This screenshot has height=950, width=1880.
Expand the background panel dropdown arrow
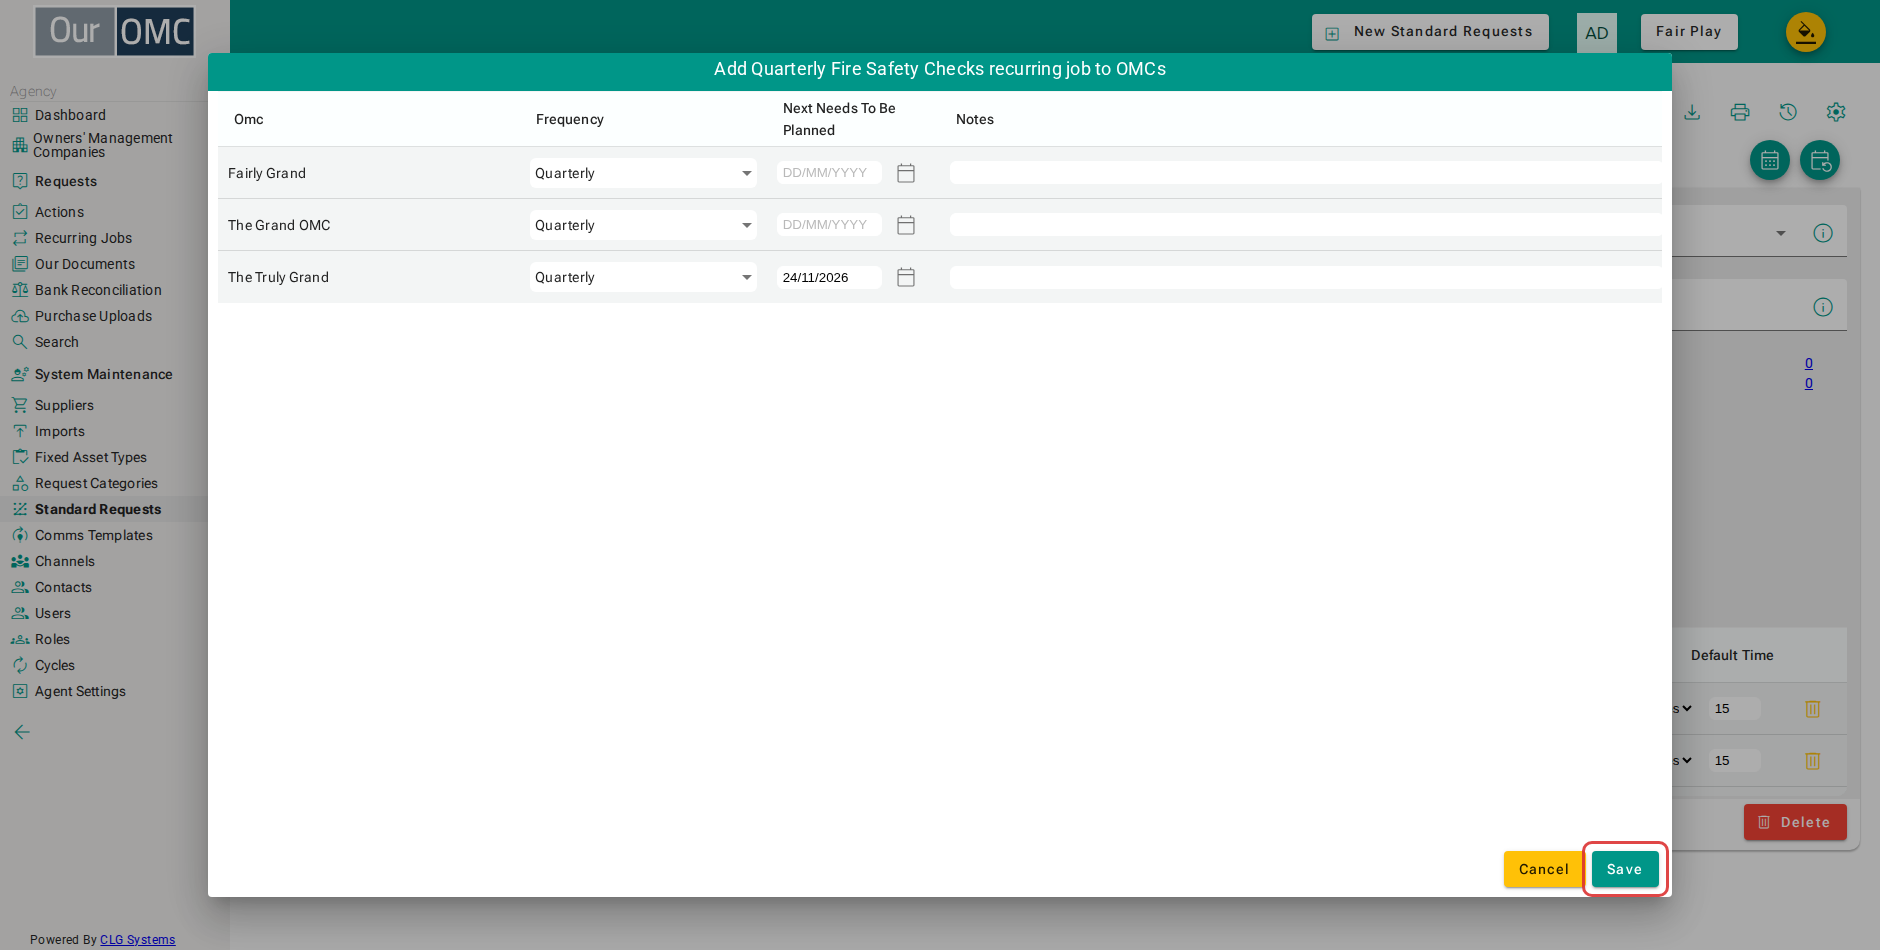(x=1781, y=233)
